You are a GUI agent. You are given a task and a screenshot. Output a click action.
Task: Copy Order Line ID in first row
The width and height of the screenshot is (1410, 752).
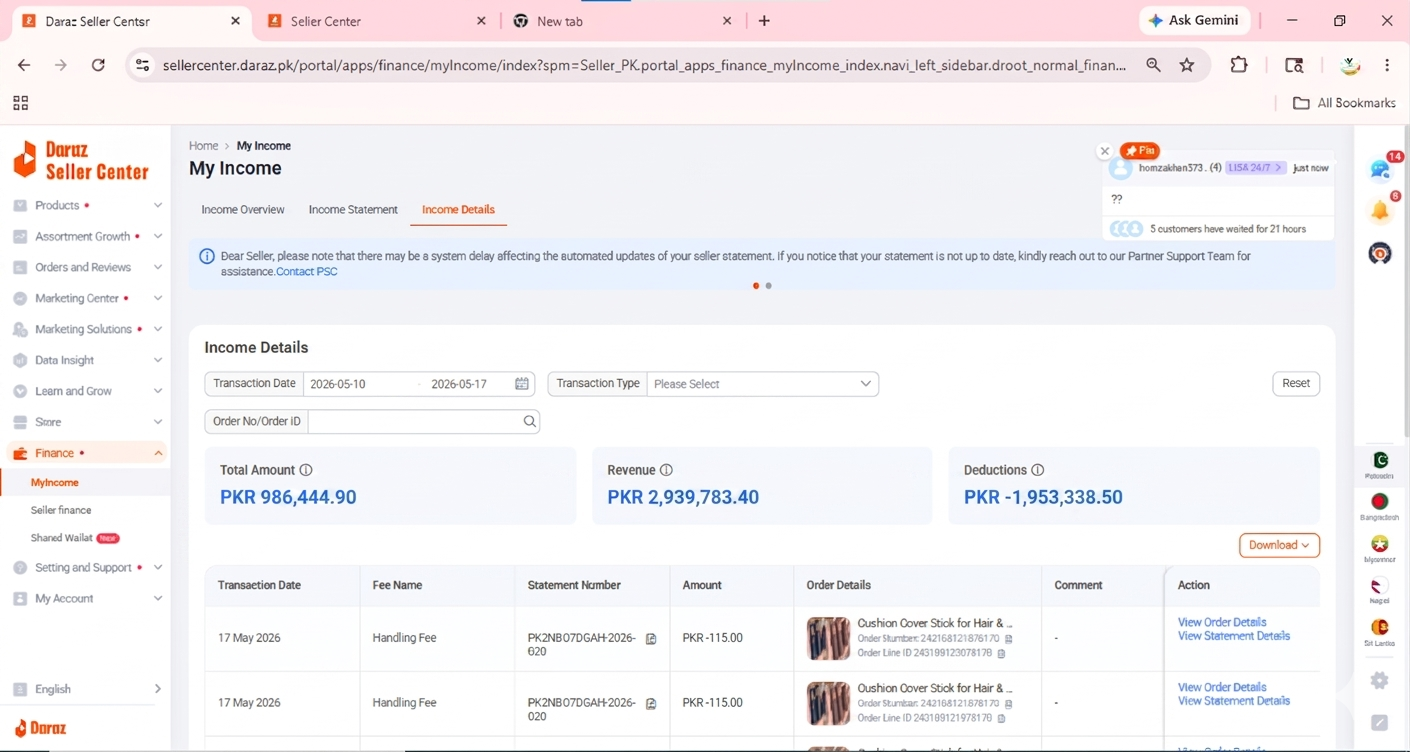tap(1001, 653)
